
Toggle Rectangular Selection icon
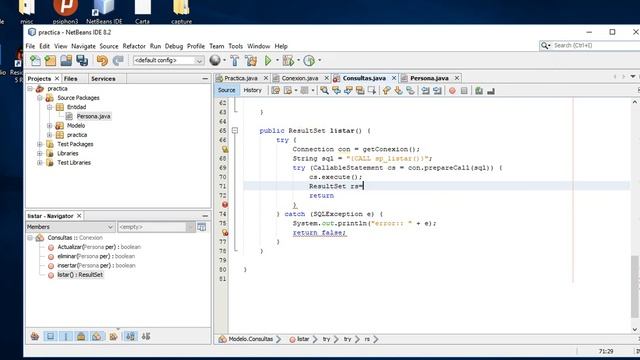tap(372, 90)
